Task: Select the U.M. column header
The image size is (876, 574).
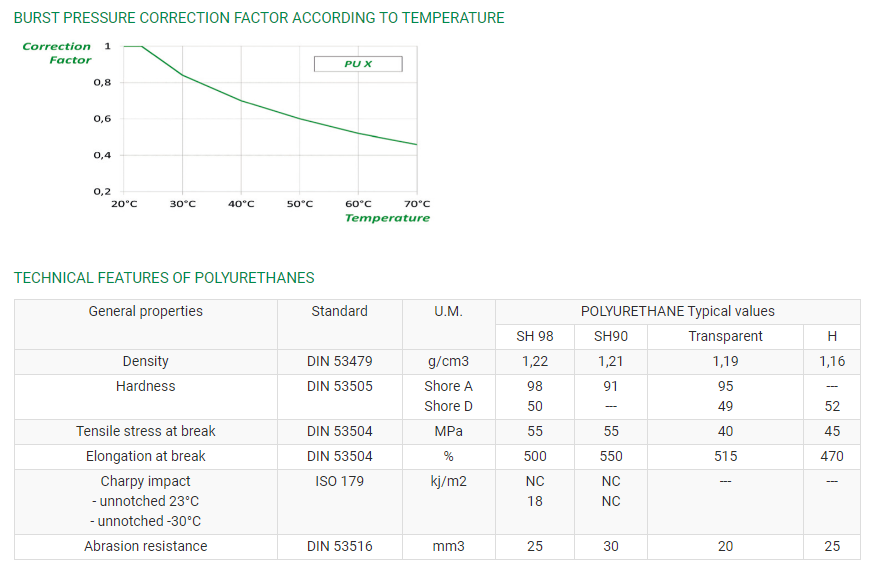Action: (448, 311)
